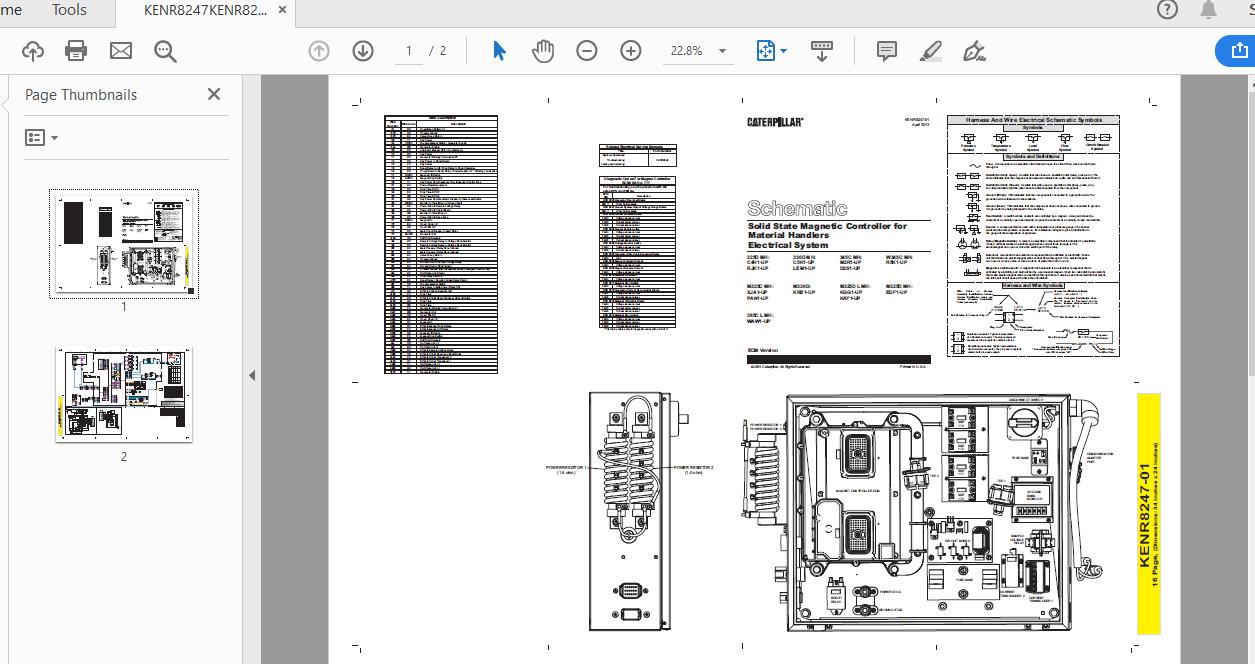Close the Page Thumbnails panel
The image size is (1255, 664).
[214, 94]
